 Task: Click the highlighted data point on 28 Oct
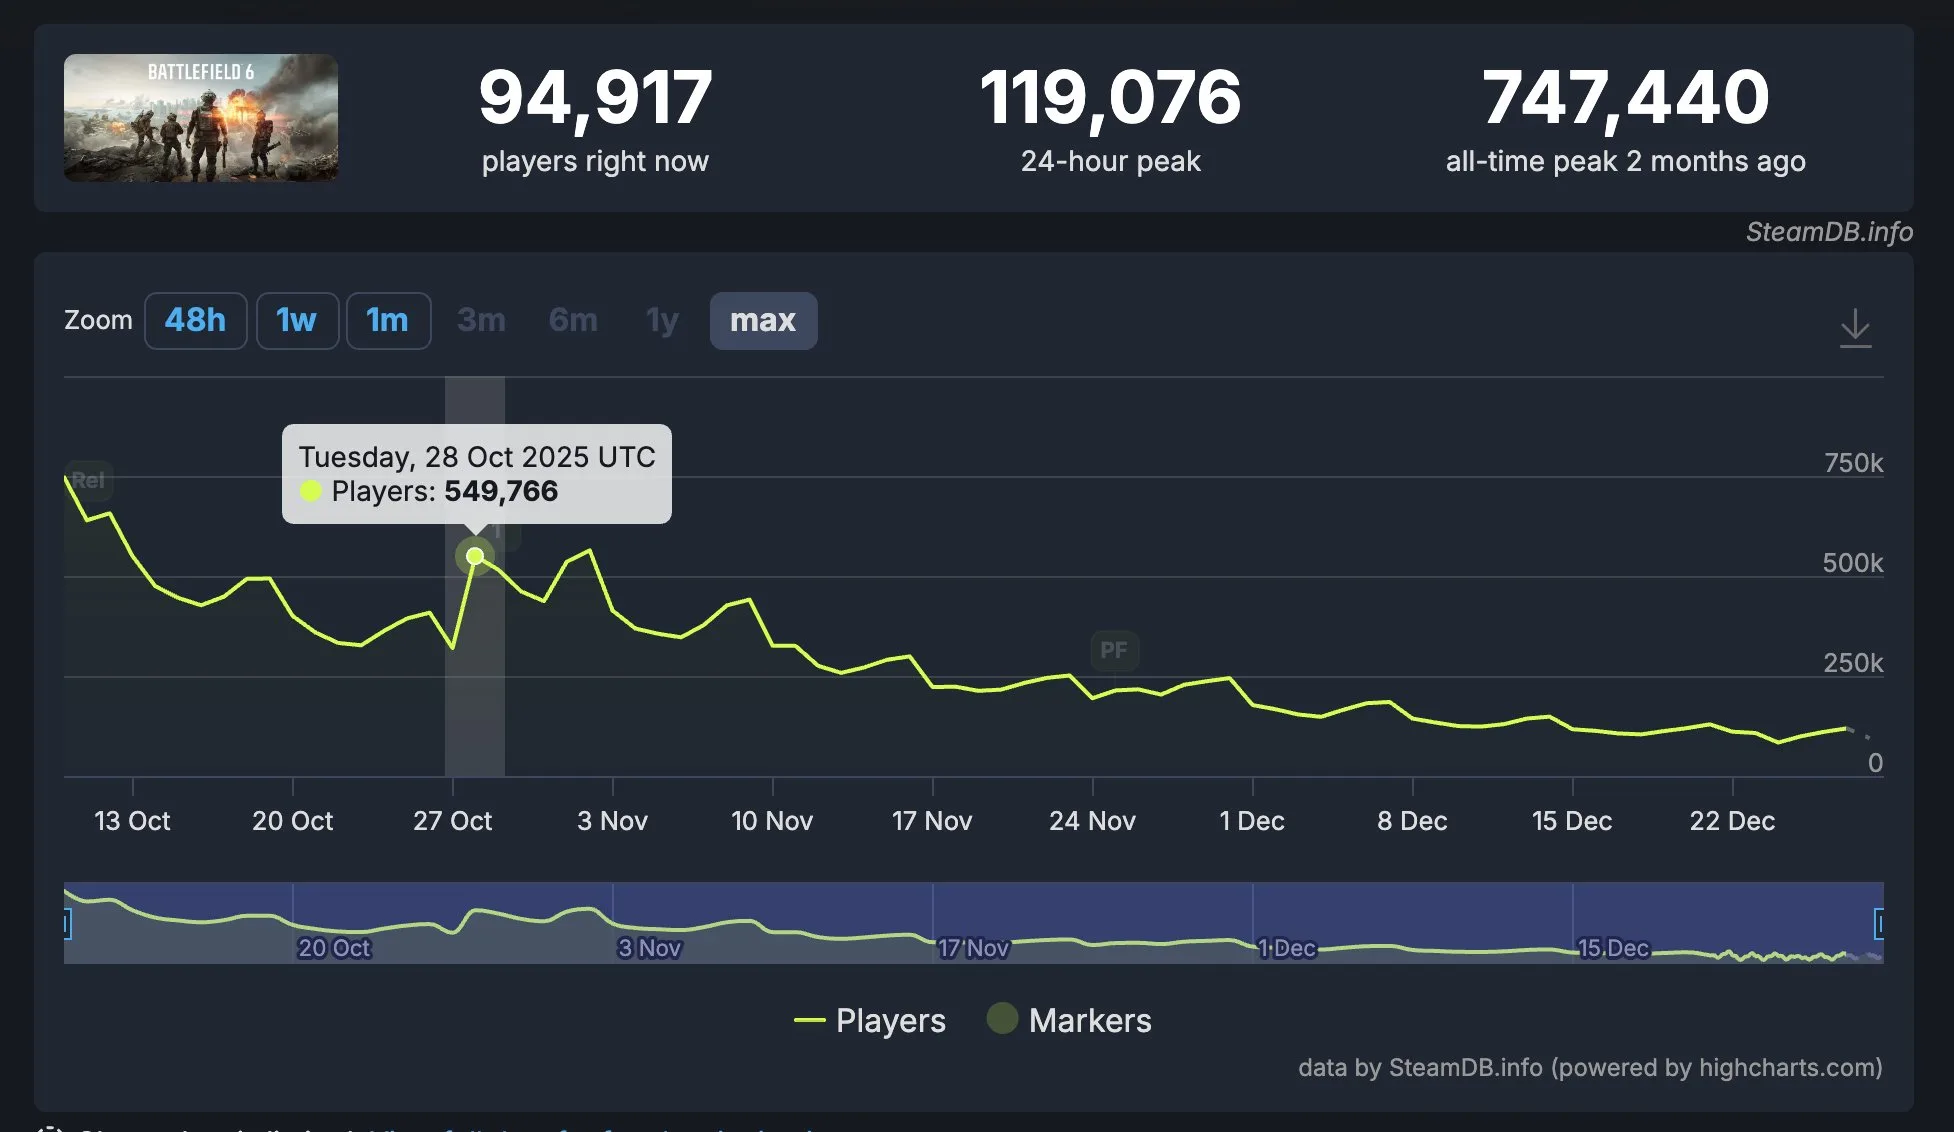click(475, 556)
